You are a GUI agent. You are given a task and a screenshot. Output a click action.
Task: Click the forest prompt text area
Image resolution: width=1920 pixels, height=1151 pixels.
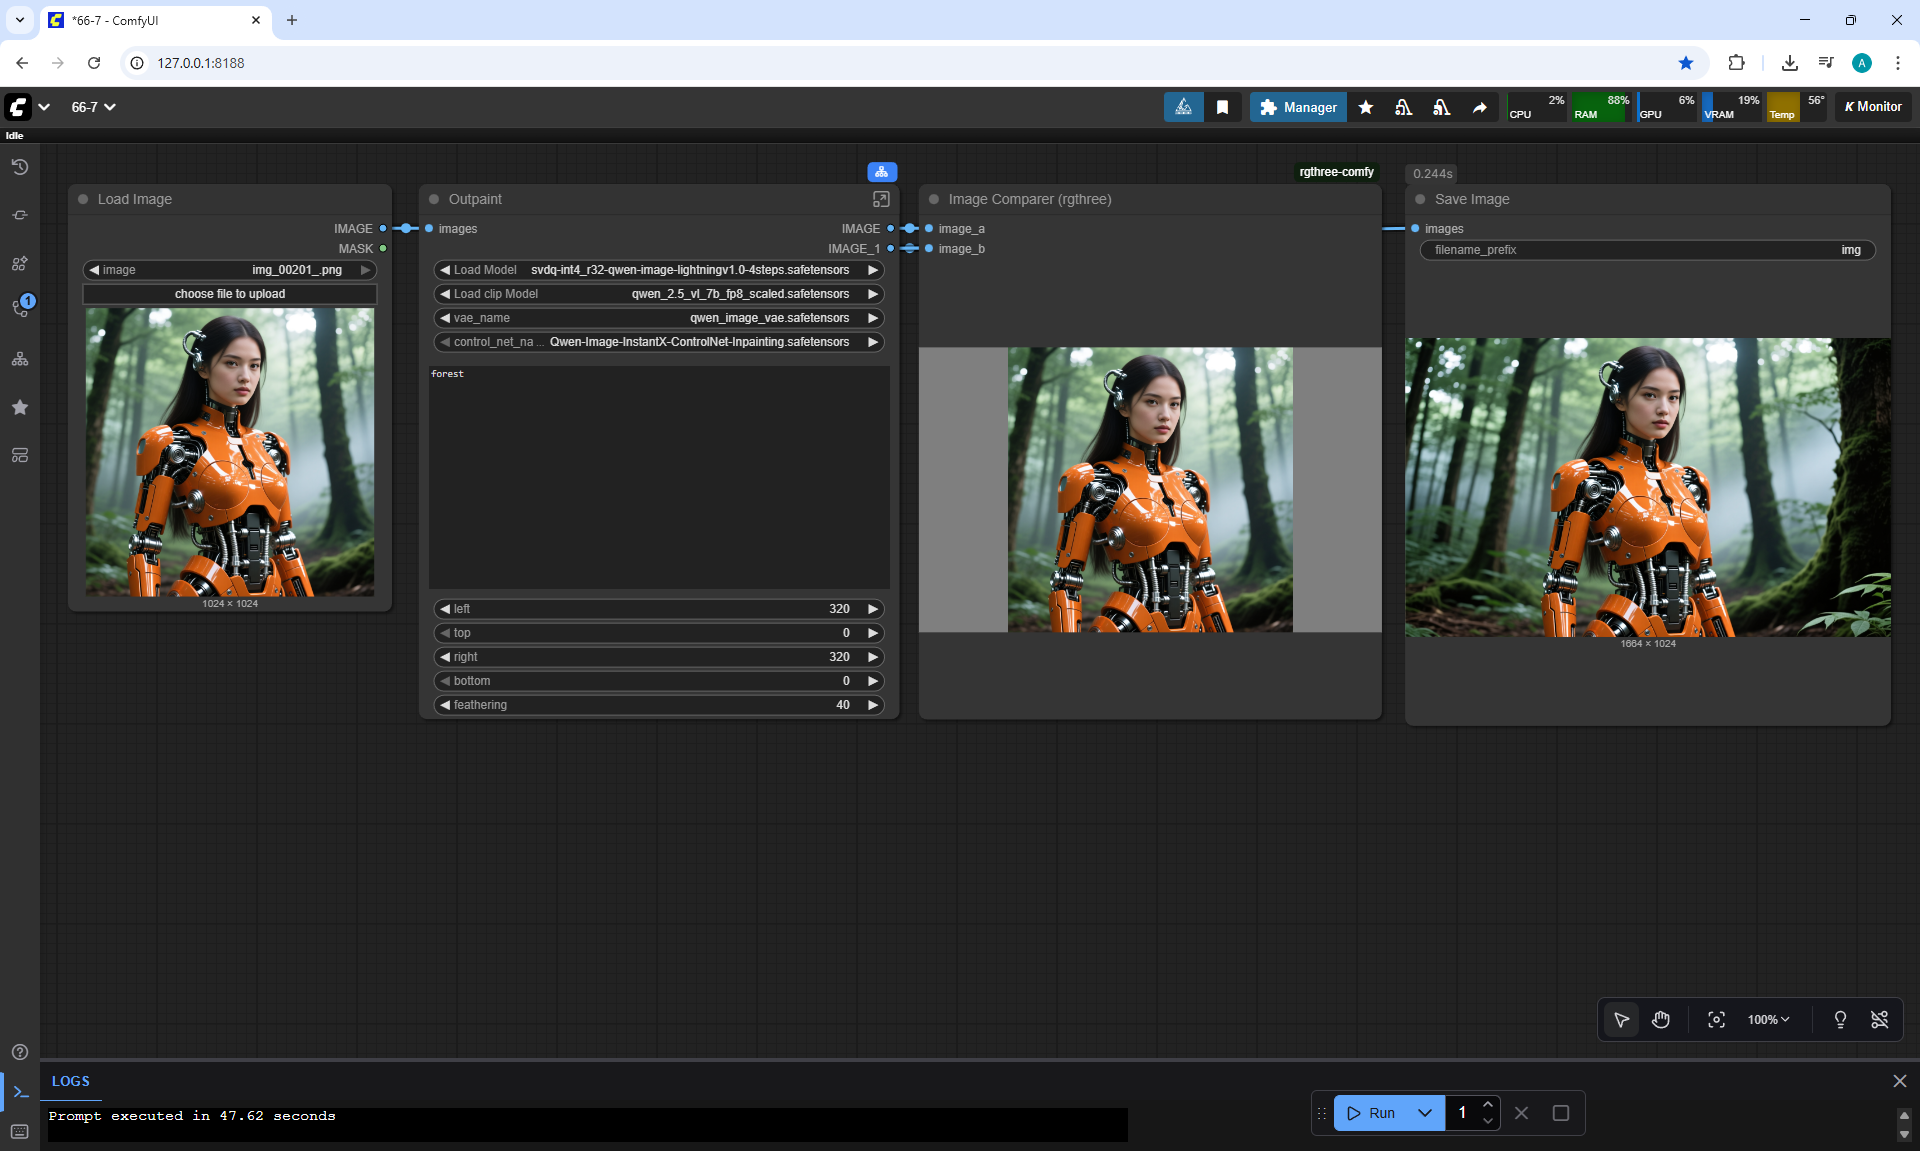point(659,477)
